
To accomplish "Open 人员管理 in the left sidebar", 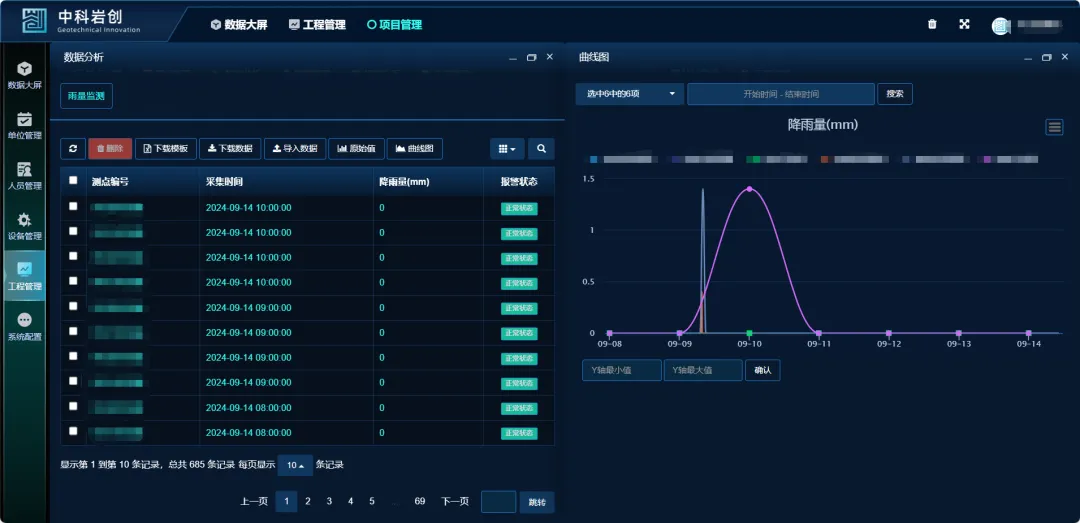I will coord(24,176).
